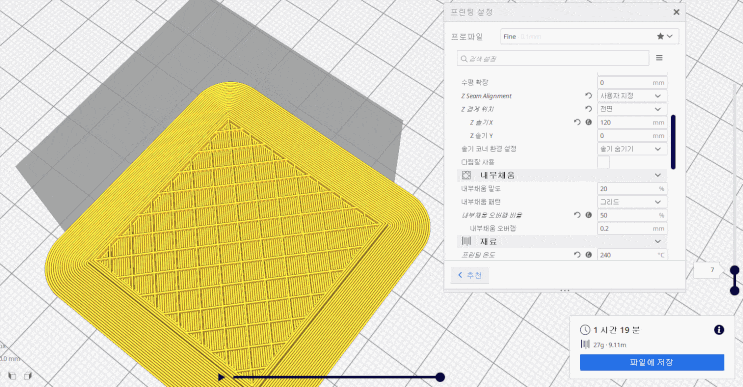The width and height of the screenshot is (743, 387).
Task: Click the magnifier icon in search box
Action: (x=464, y=59)
